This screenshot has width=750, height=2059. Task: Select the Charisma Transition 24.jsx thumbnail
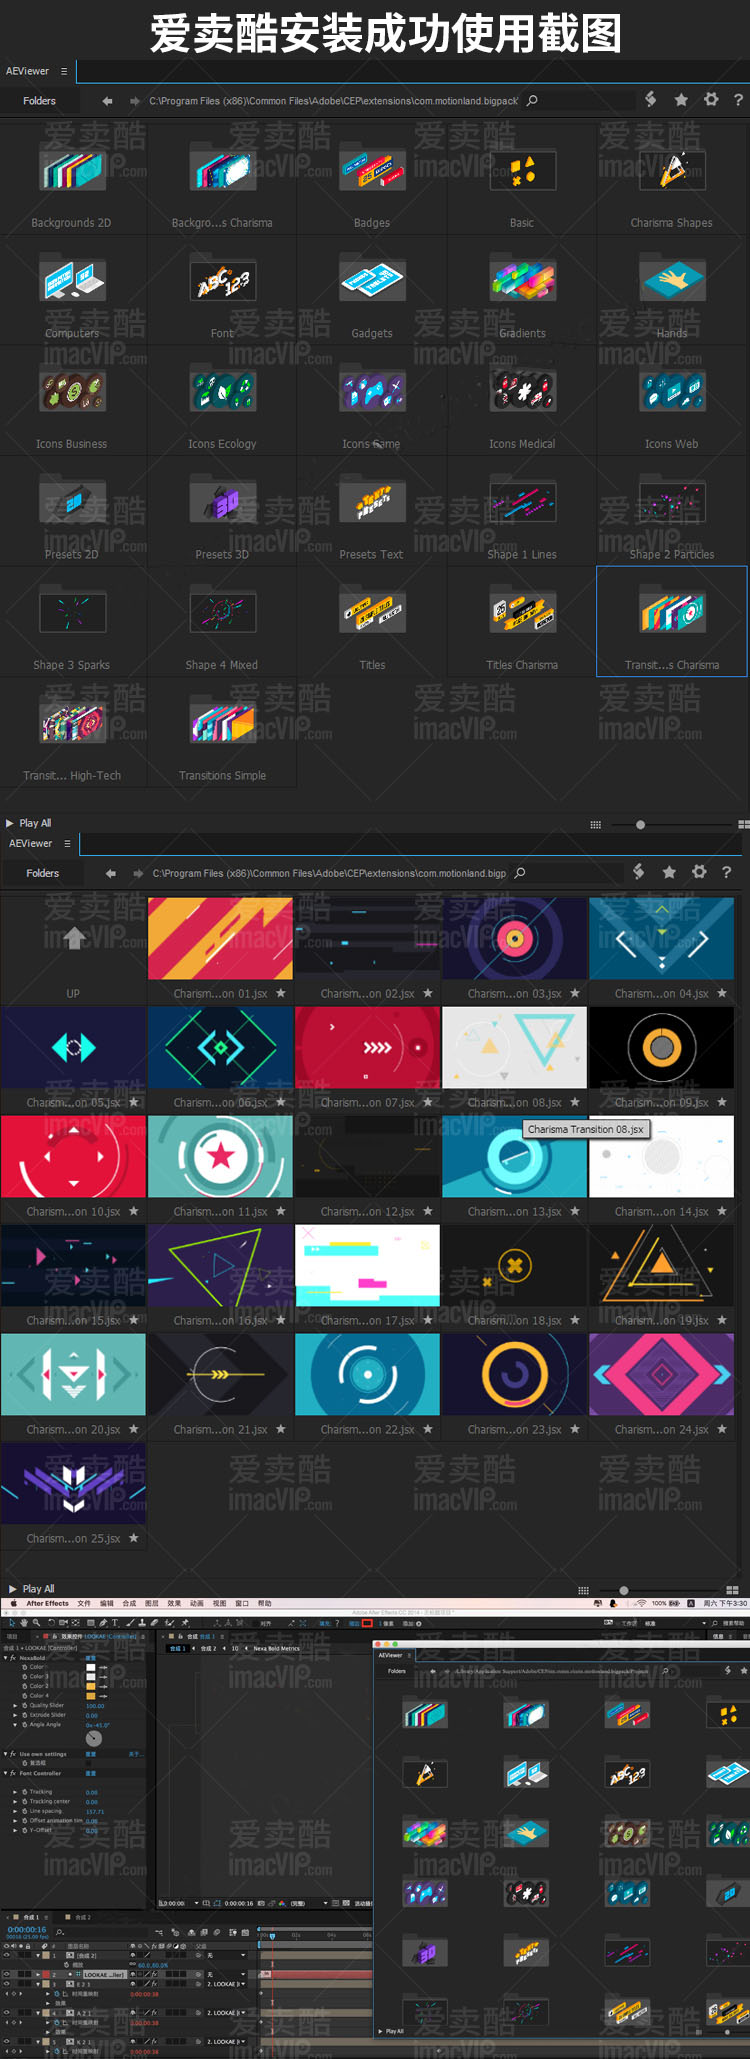click(662, 1374)
